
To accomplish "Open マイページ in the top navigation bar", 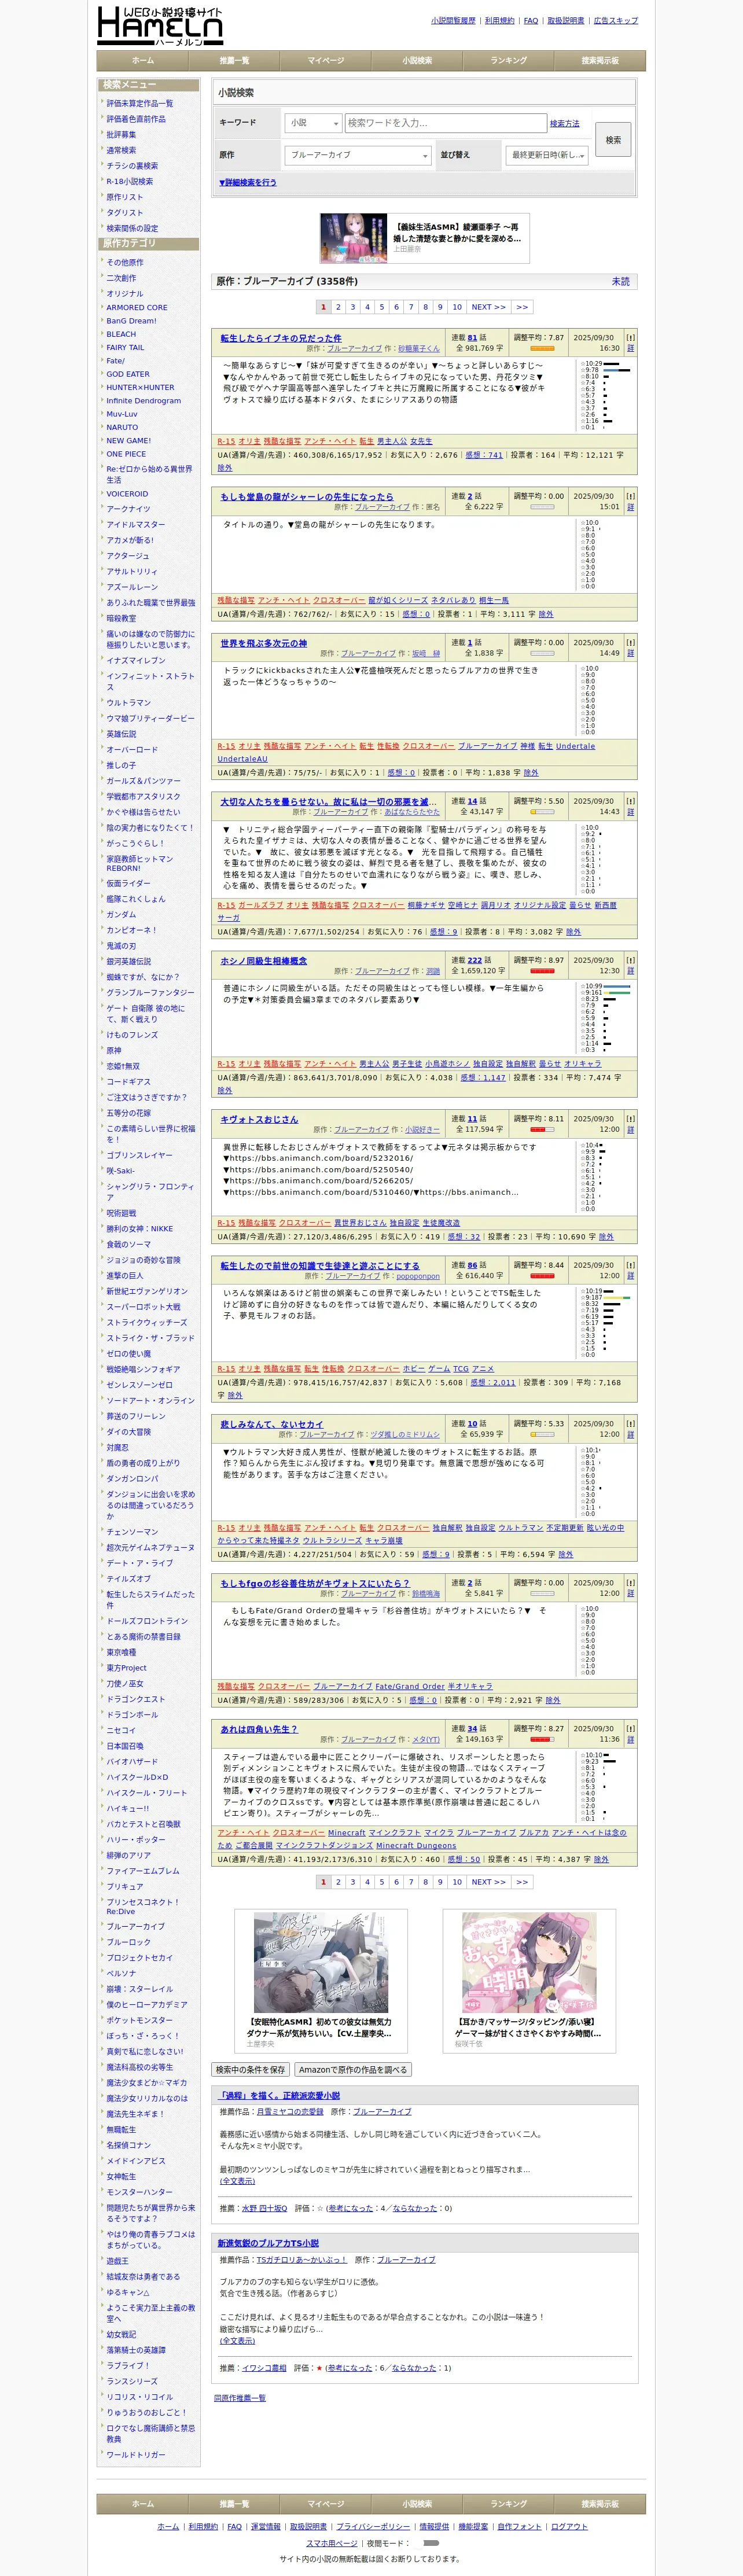I will tap(326, 61).
